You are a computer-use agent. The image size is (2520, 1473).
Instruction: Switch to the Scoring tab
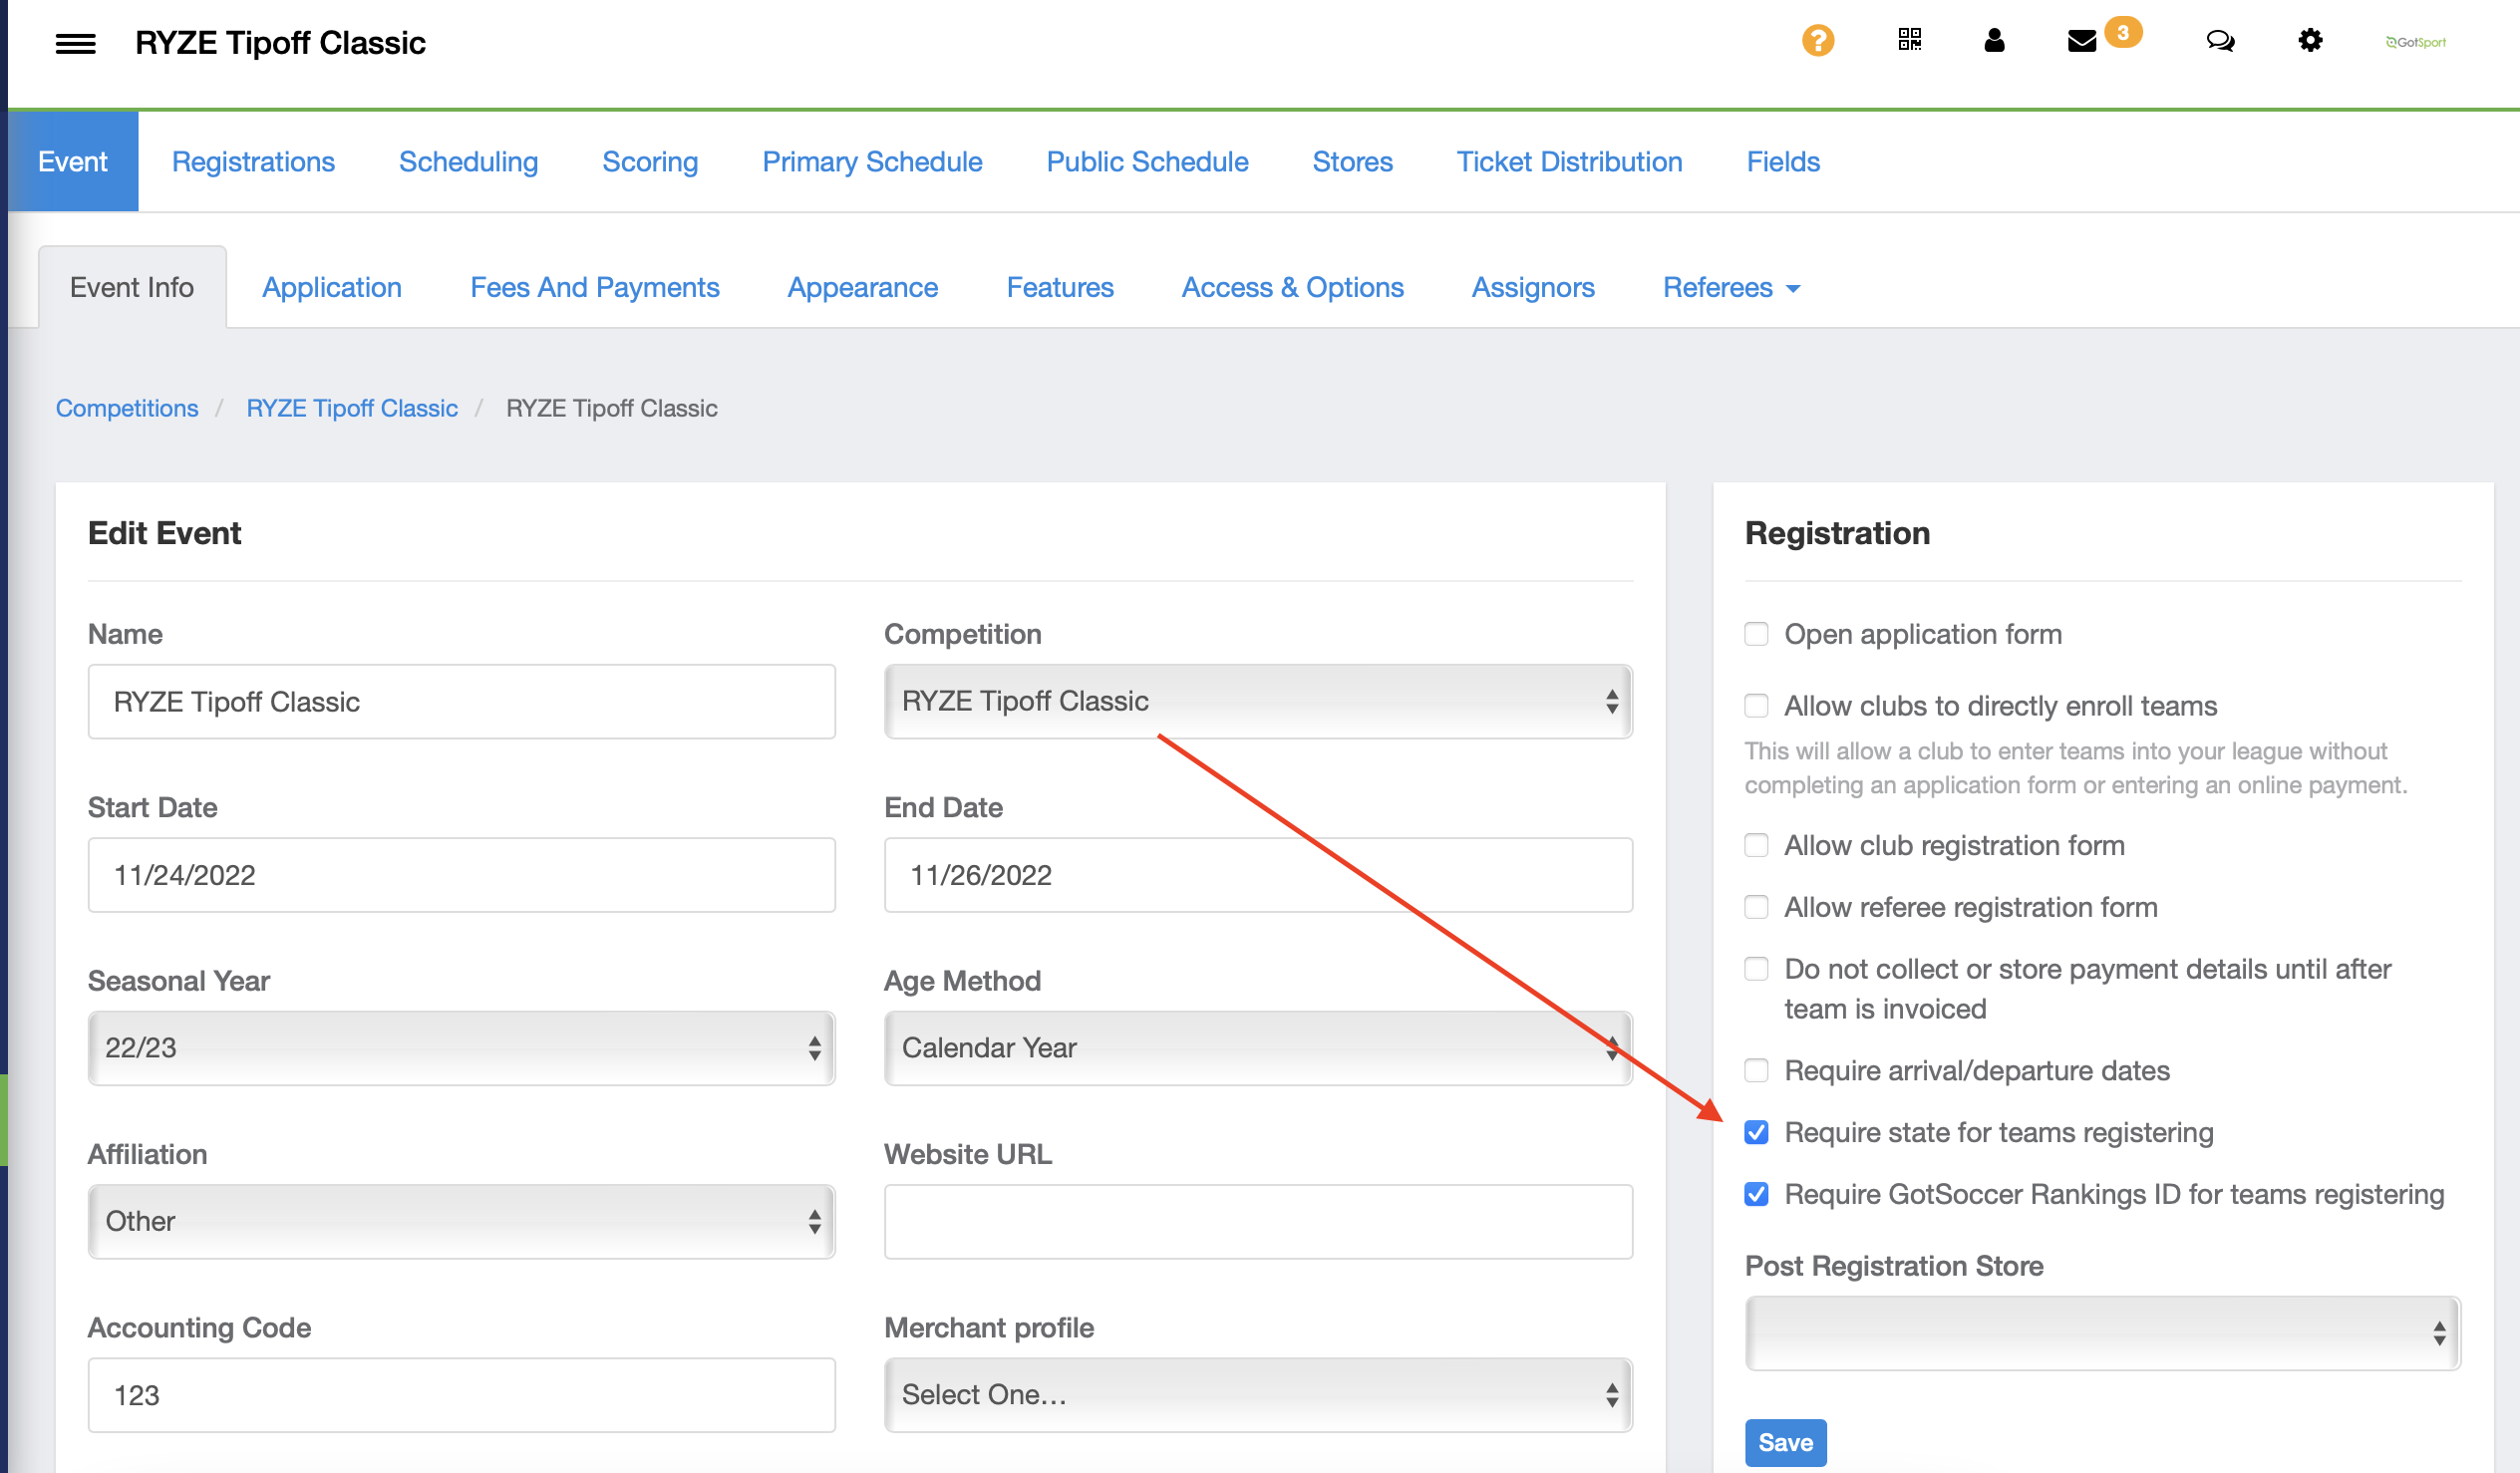pyautogui.click(x=650, y=162)
